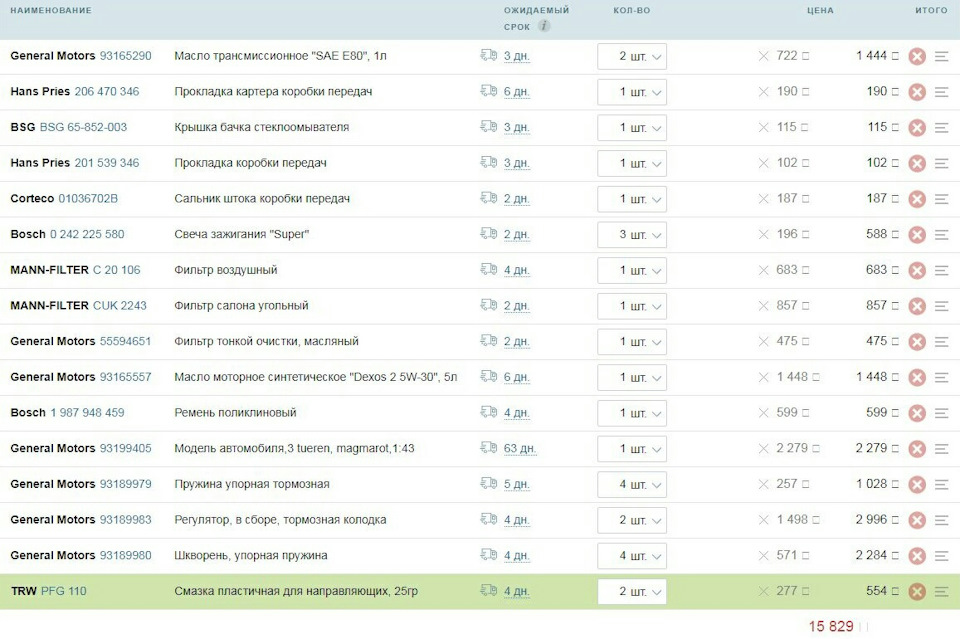Open quantity dropdown for General Motors 93189979
This screenshot has width=960, height=639.
632,484
